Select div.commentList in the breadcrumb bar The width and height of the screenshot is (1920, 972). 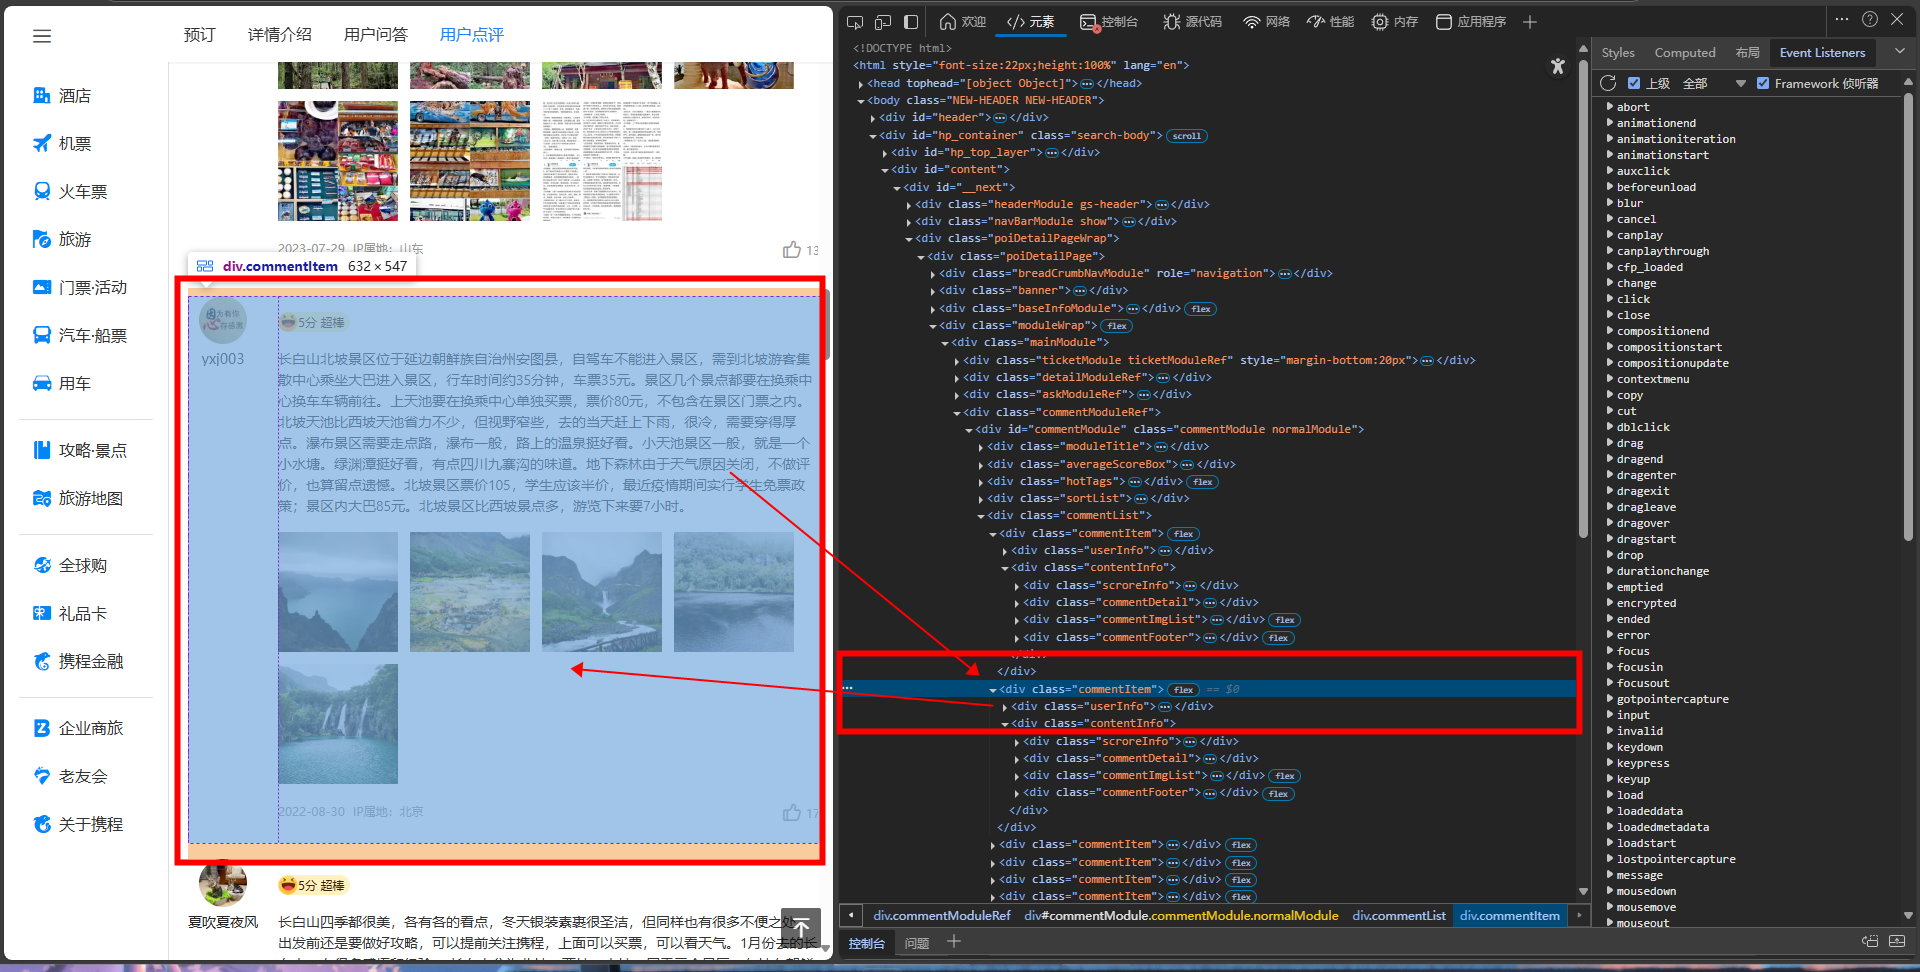(1399, 915)
